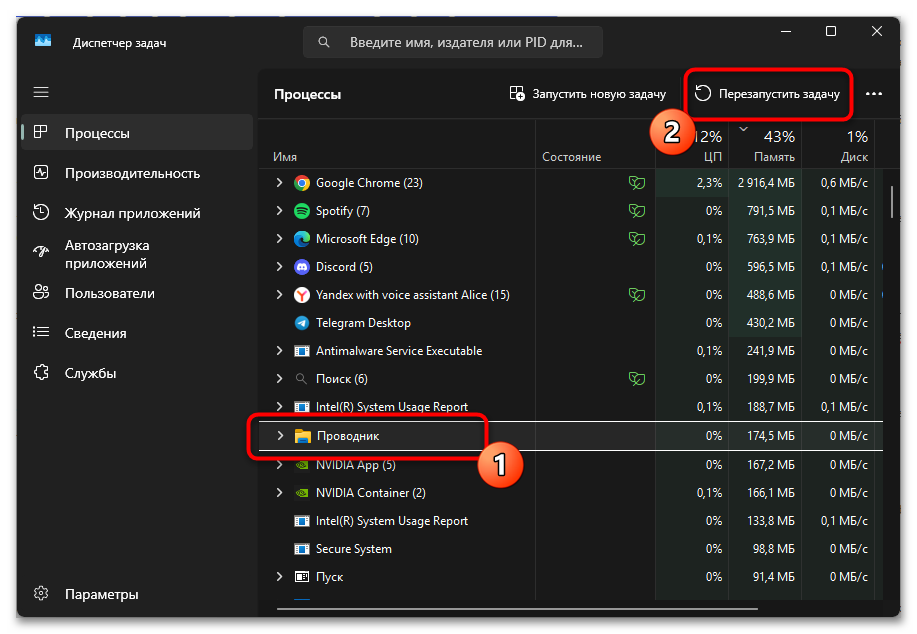
Task: Click the Пуск process icon
Action: pyautogui.click(x=302, y=577)
